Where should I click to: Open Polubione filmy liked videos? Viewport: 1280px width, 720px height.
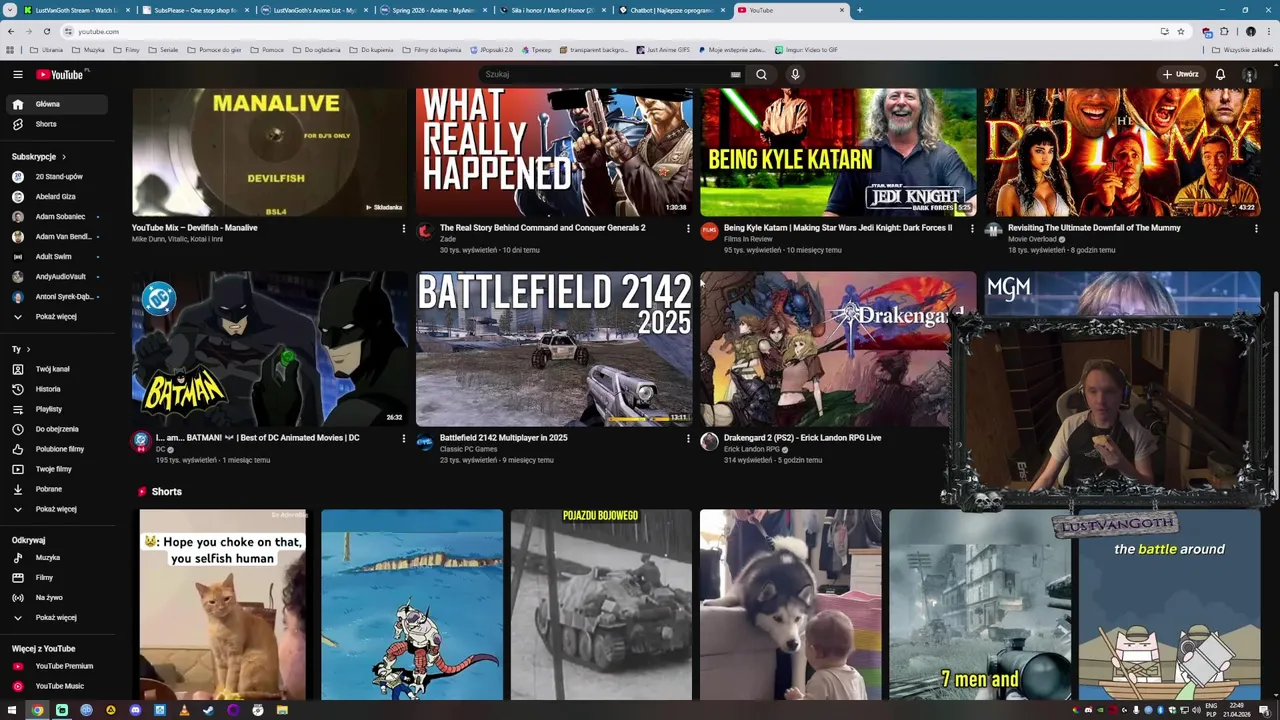pos(59,449)
